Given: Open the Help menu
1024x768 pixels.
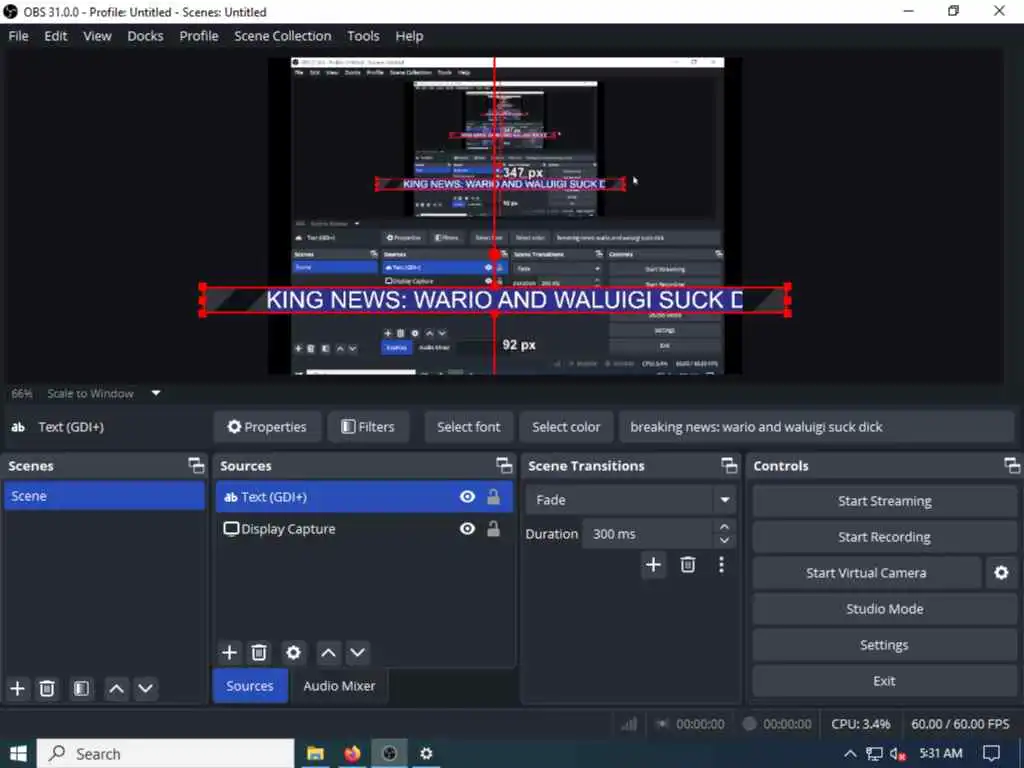Looking at the screenshot, I should coord(409,36).
